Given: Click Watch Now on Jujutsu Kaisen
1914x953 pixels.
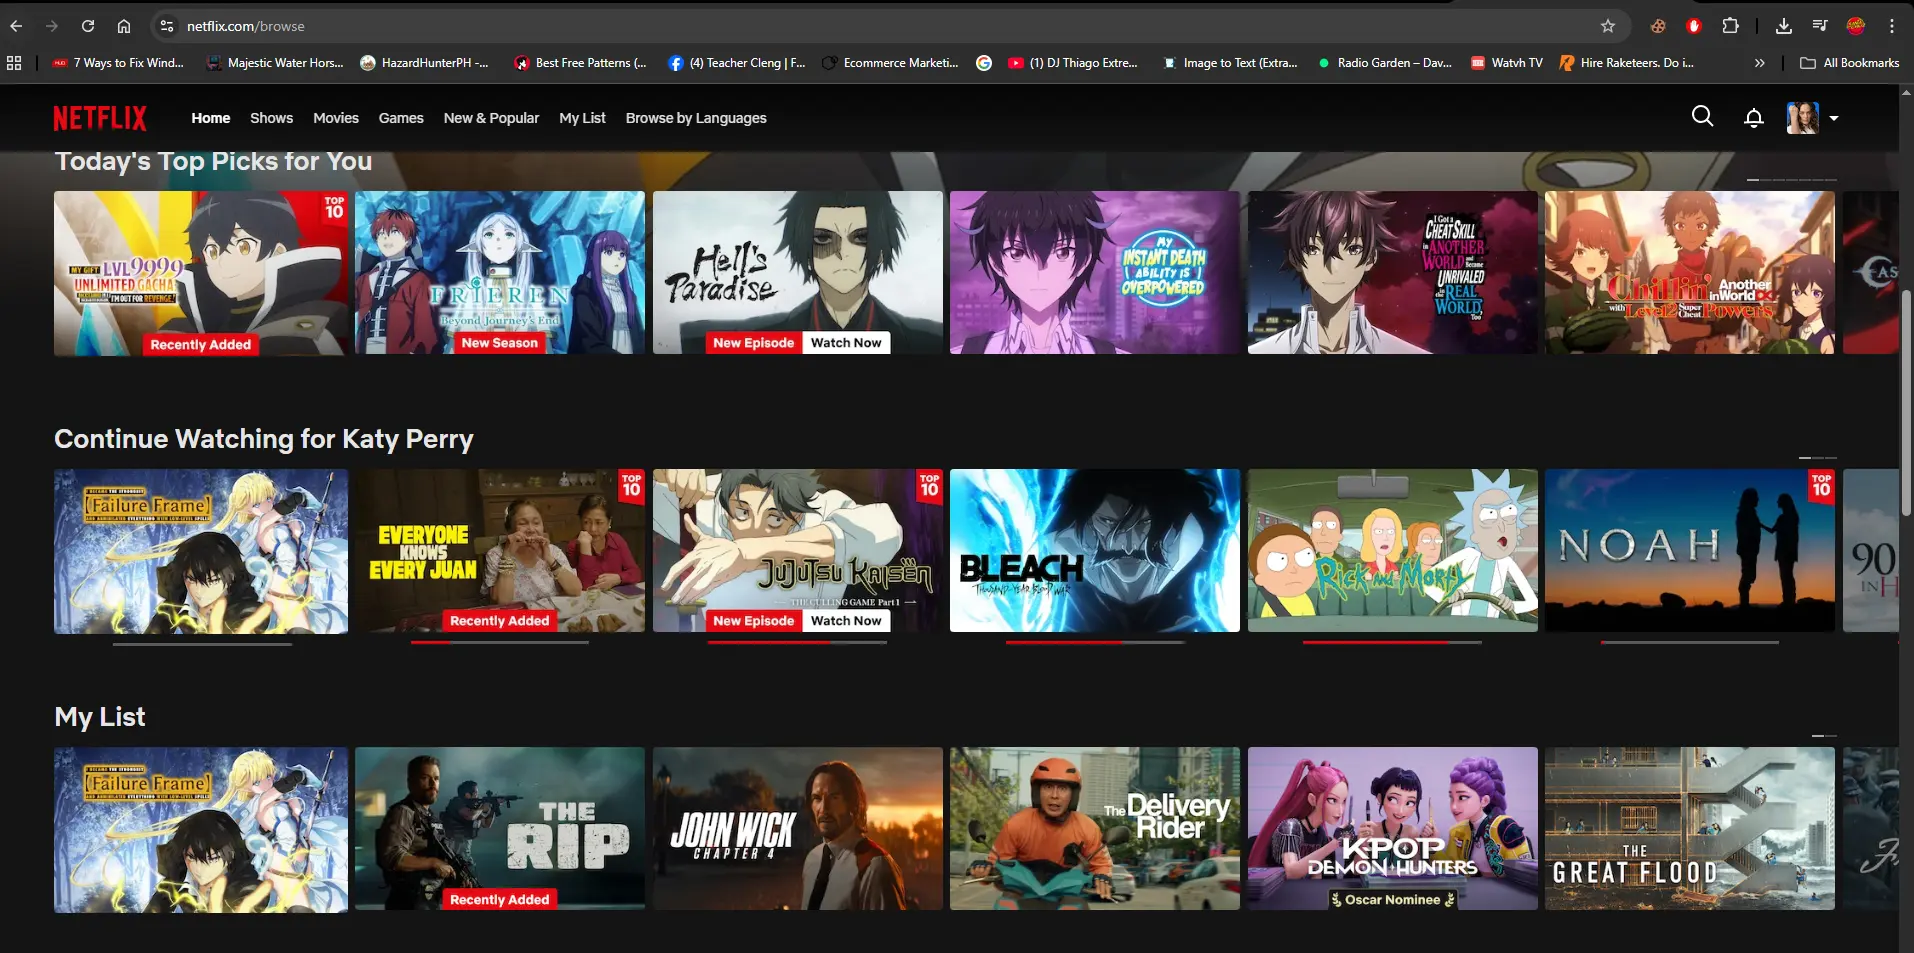Looking at the screenshot, I should pos(846,621).
